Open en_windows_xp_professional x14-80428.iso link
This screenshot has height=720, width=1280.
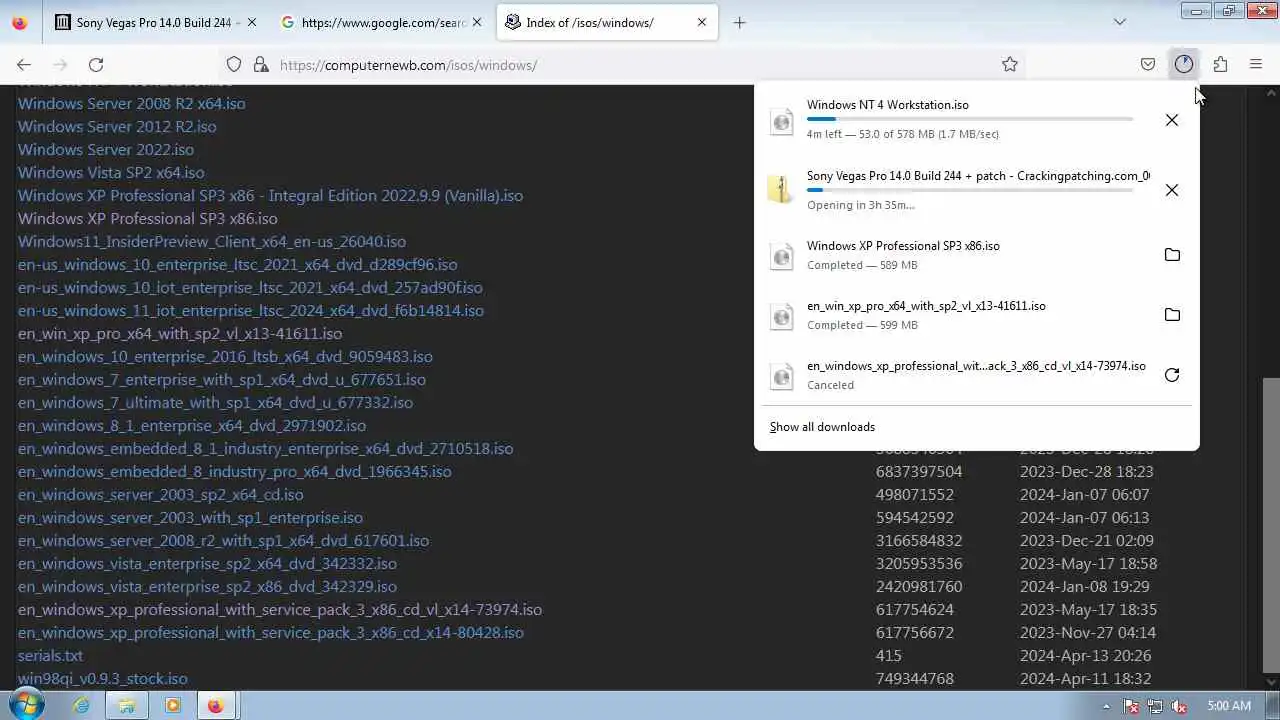coord(271,632)
